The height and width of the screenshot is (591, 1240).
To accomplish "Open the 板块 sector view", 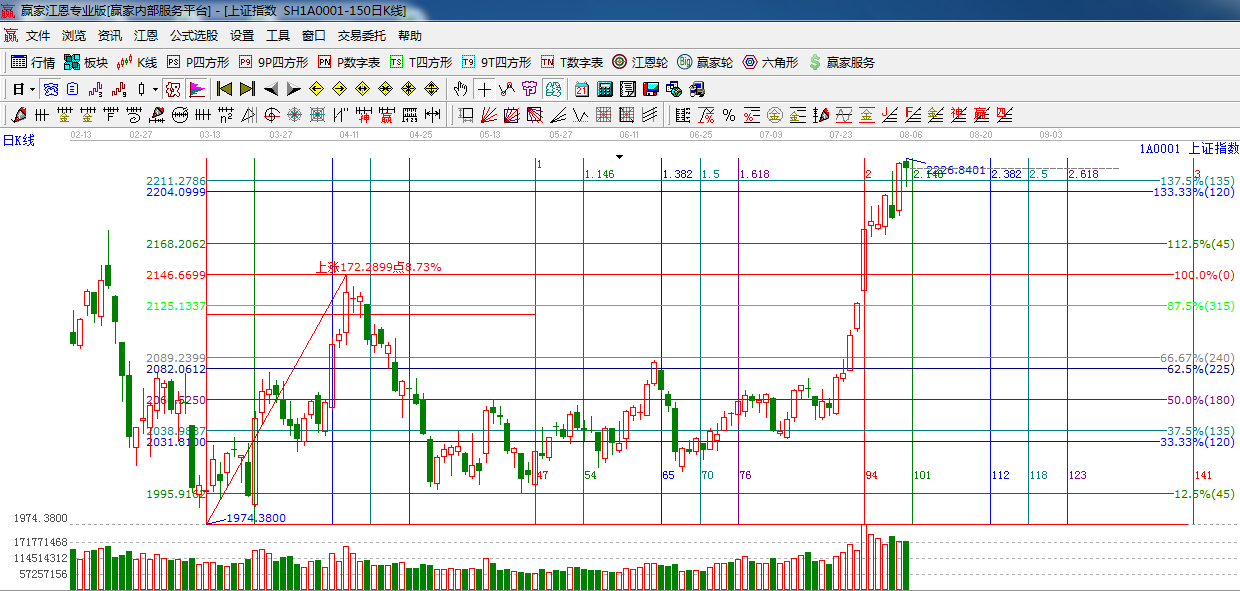I will click(85, 62).
